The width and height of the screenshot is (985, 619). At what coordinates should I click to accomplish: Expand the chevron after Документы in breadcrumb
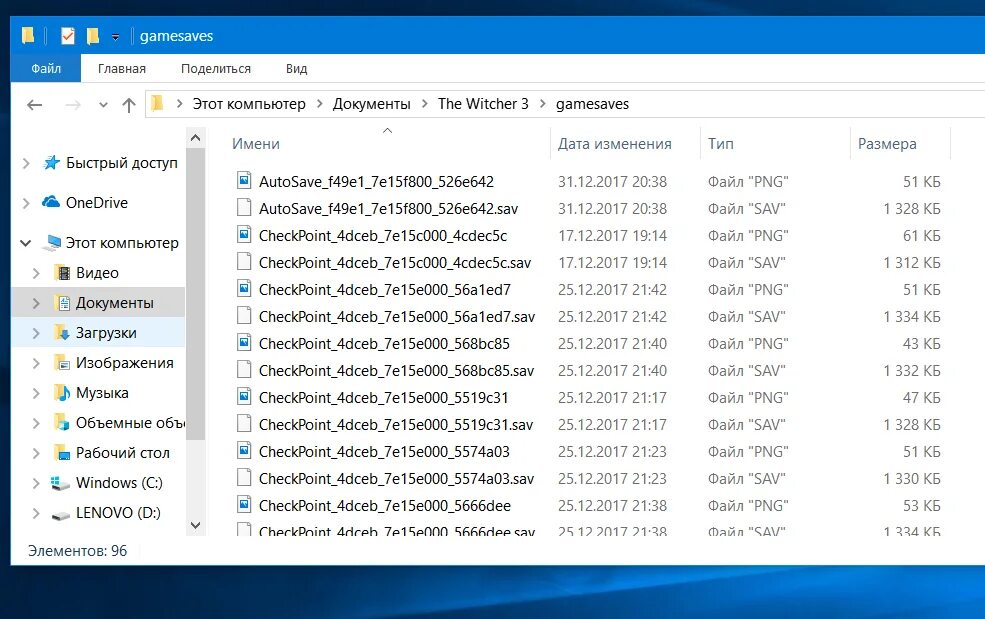(x=425, y=104)
